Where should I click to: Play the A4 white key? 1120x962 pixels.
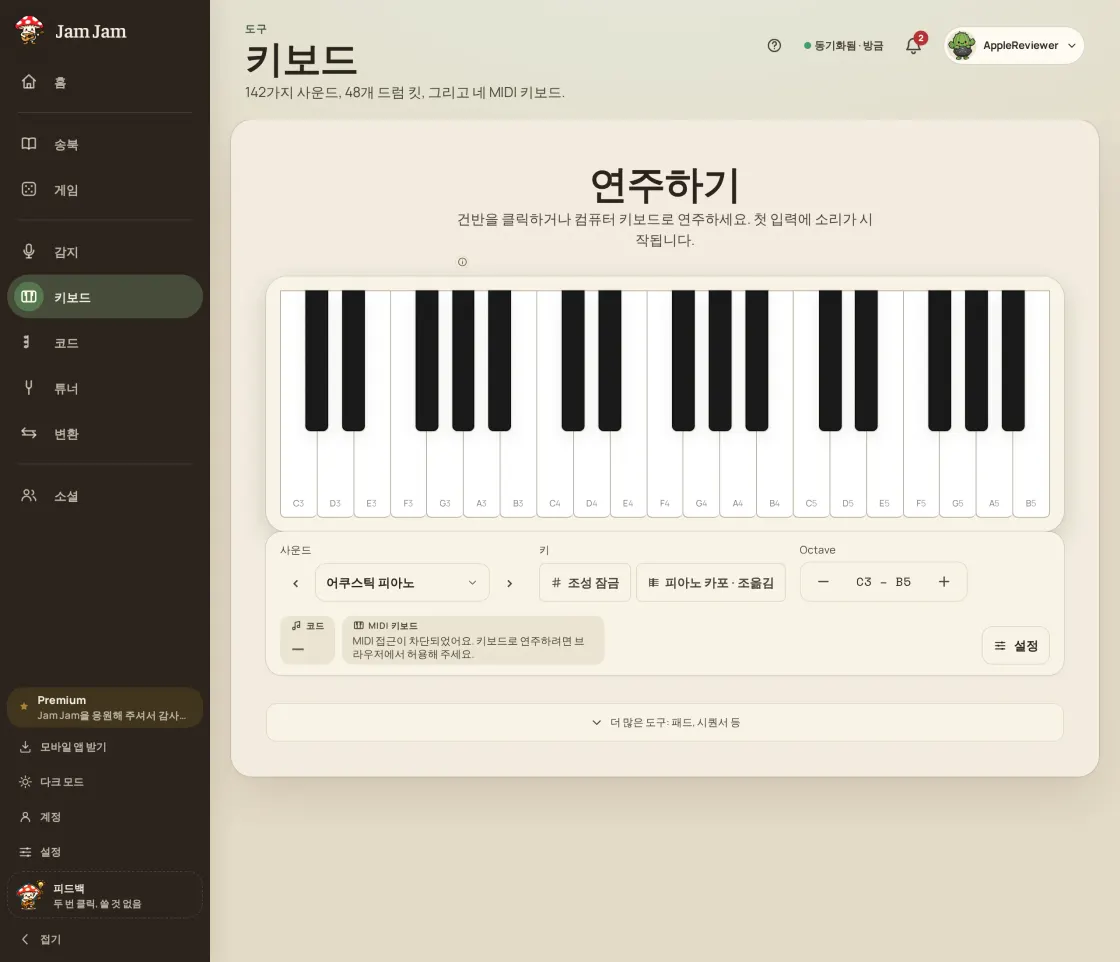click(738, 475)
